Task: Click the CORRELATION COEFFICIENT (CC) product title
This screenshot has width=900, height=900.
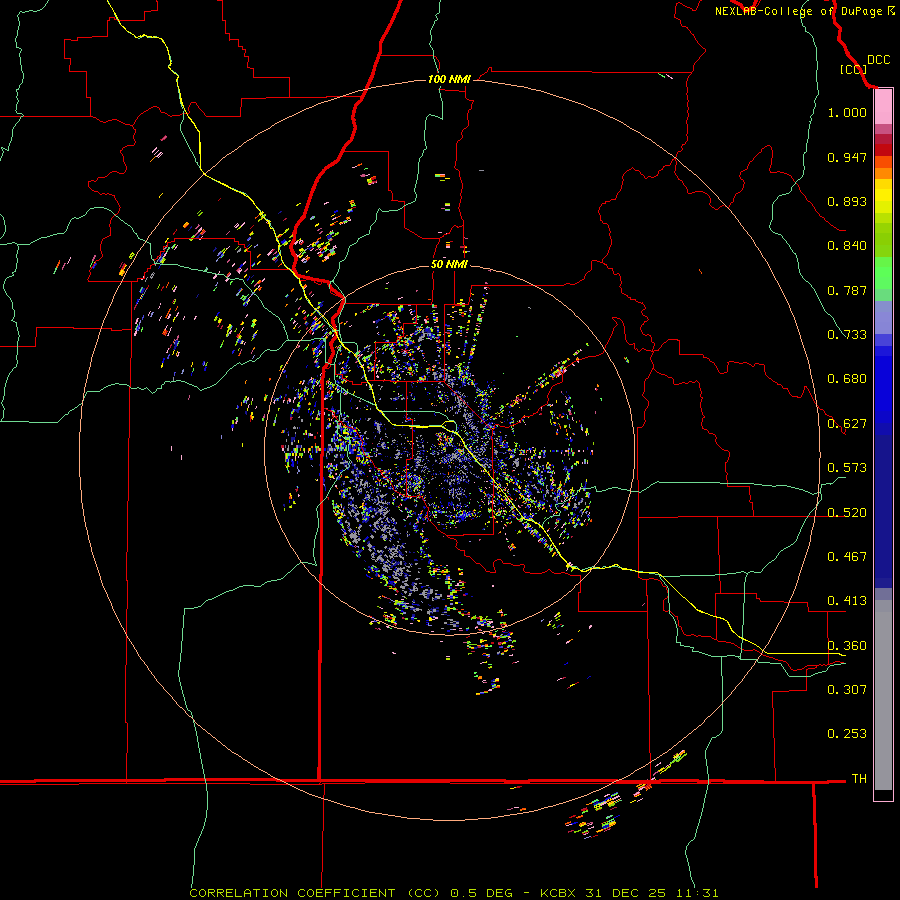Action: click(x=315, y=893)
